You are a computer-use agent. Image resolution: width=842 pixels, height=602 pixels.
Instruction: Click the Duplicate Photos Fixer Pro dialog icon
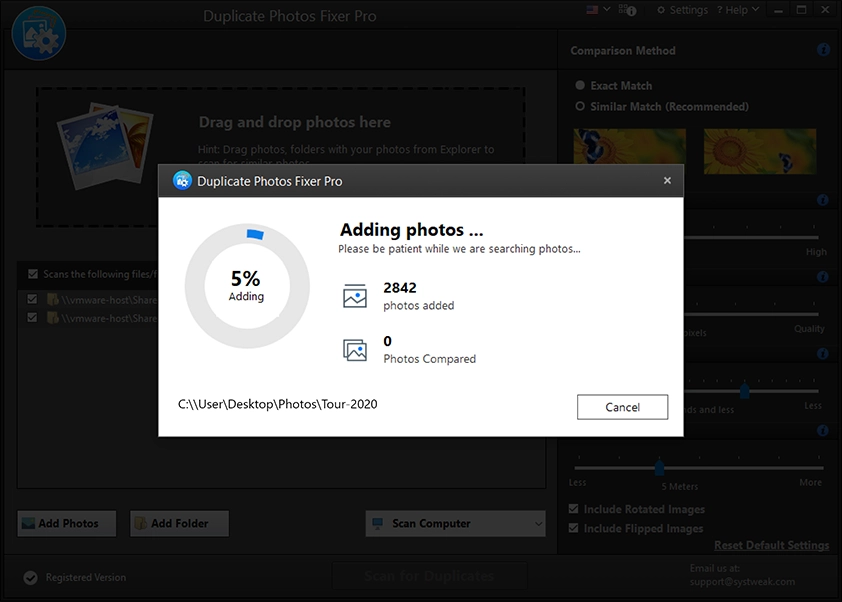click(x=182, y=181)
